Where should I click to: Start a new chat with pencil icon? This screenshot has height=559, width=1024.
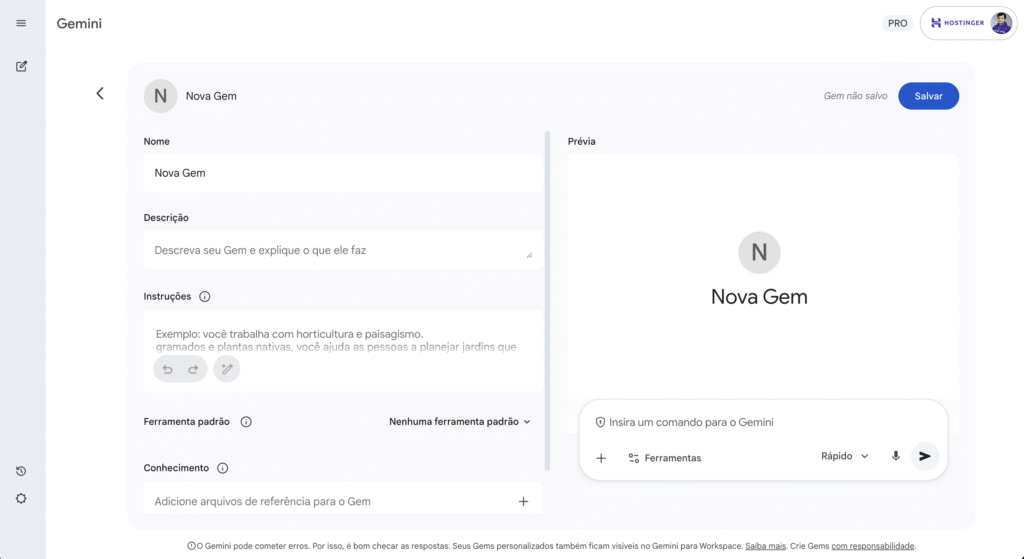[21, 66]
